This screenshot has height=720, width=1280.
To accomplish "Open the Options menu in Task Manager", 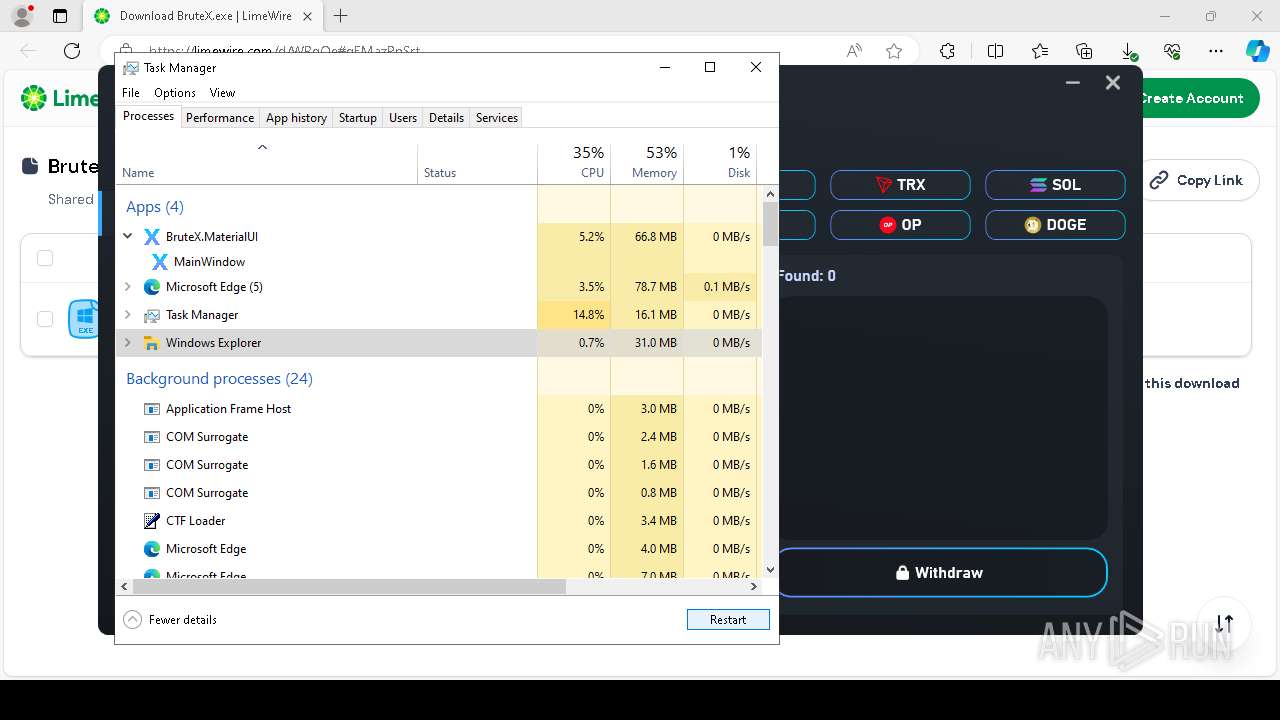I will [x=175, y=93].
